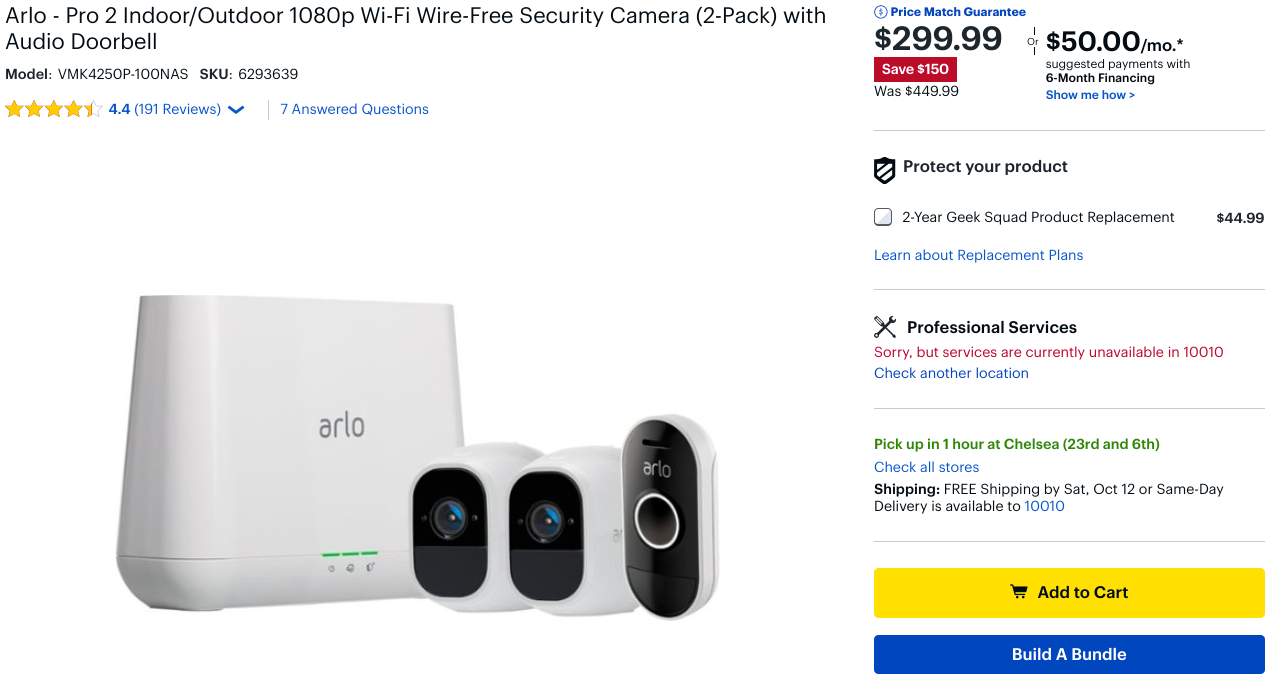Viewport: 1271px width, 679px height.
Task: Click the third rating star
Action: [53, 108]
